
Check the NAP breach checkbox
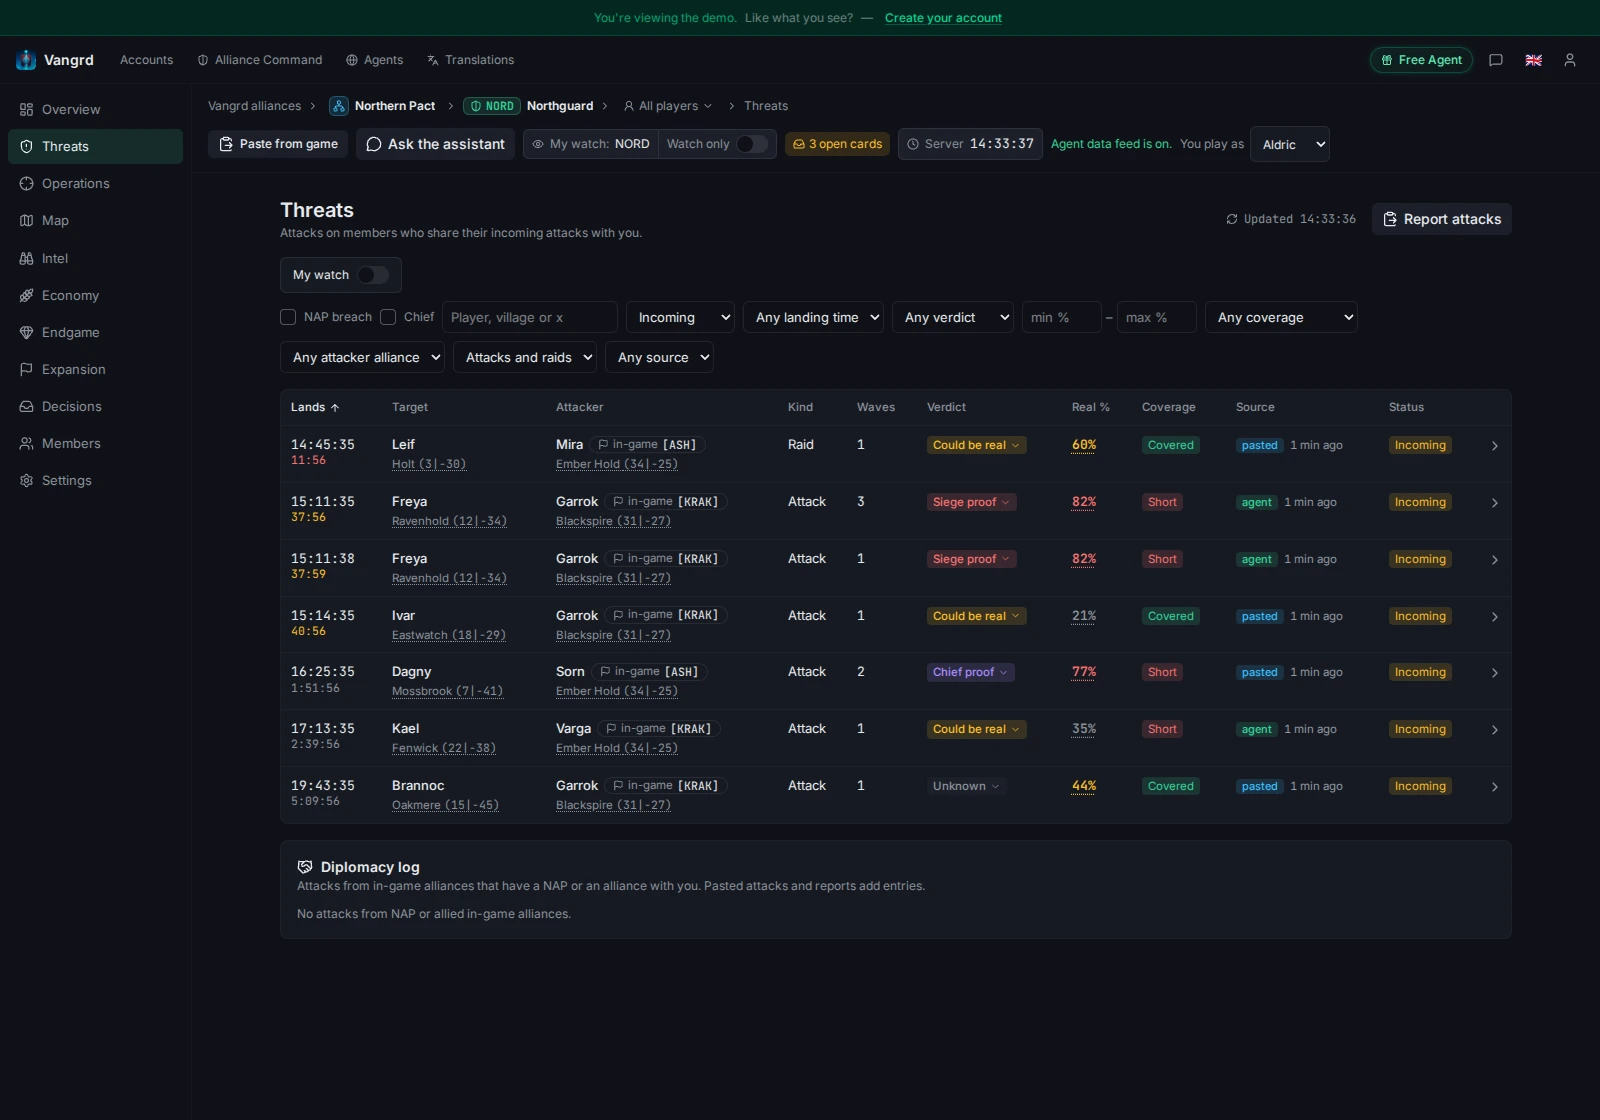coord(288,317)
